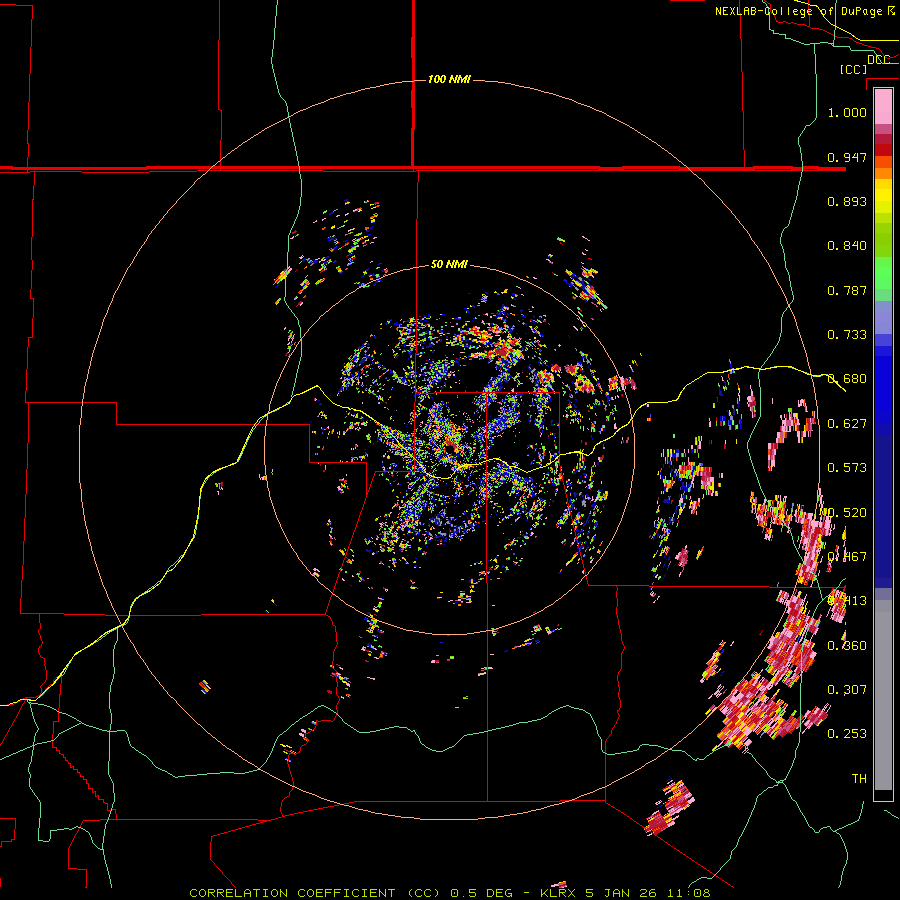Click the 1.000 color scale value

(847, 112)
